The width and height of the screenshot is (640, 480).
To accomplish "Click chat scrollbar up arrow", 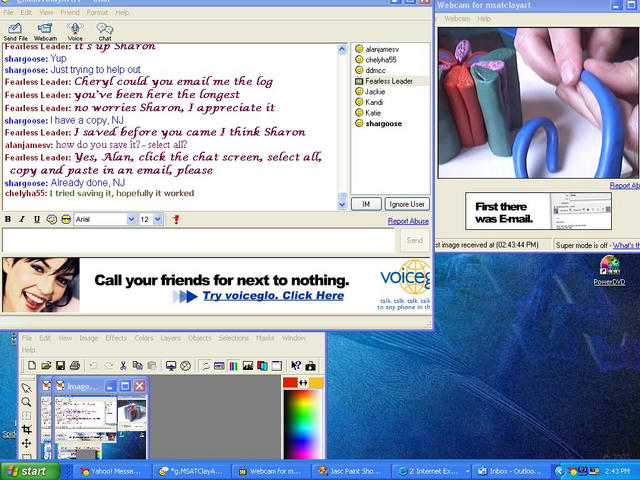I will click(x=342, y=49).
